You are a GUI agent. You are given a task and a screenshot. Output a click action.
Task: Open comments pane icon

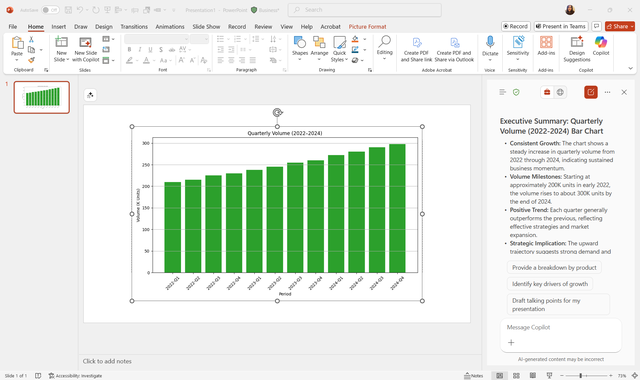pyautogui.click(x=596, y=26)
